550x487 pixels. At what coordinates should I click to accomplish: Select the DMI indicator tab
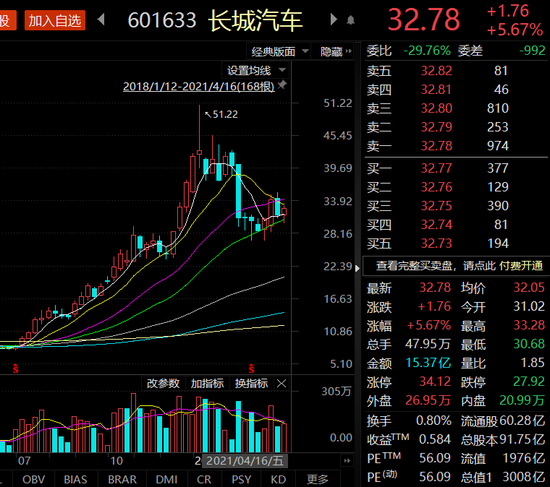167,479
